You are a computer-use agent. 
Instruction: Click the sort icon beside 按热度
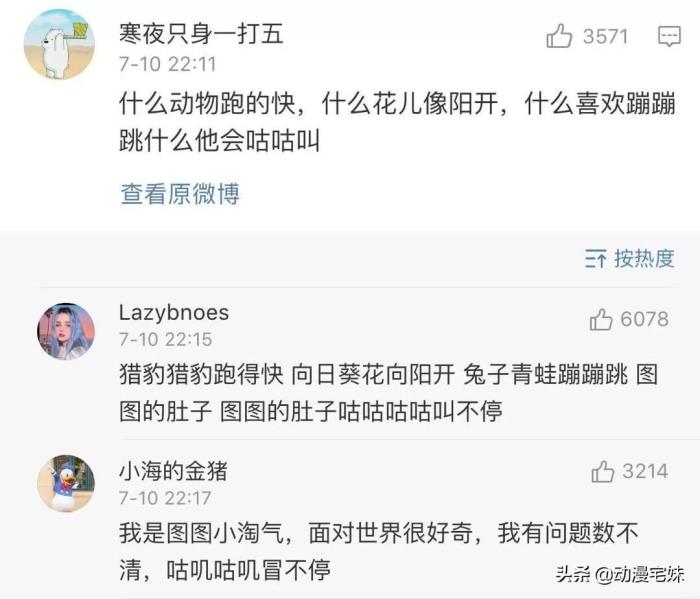tap(595, 260)
